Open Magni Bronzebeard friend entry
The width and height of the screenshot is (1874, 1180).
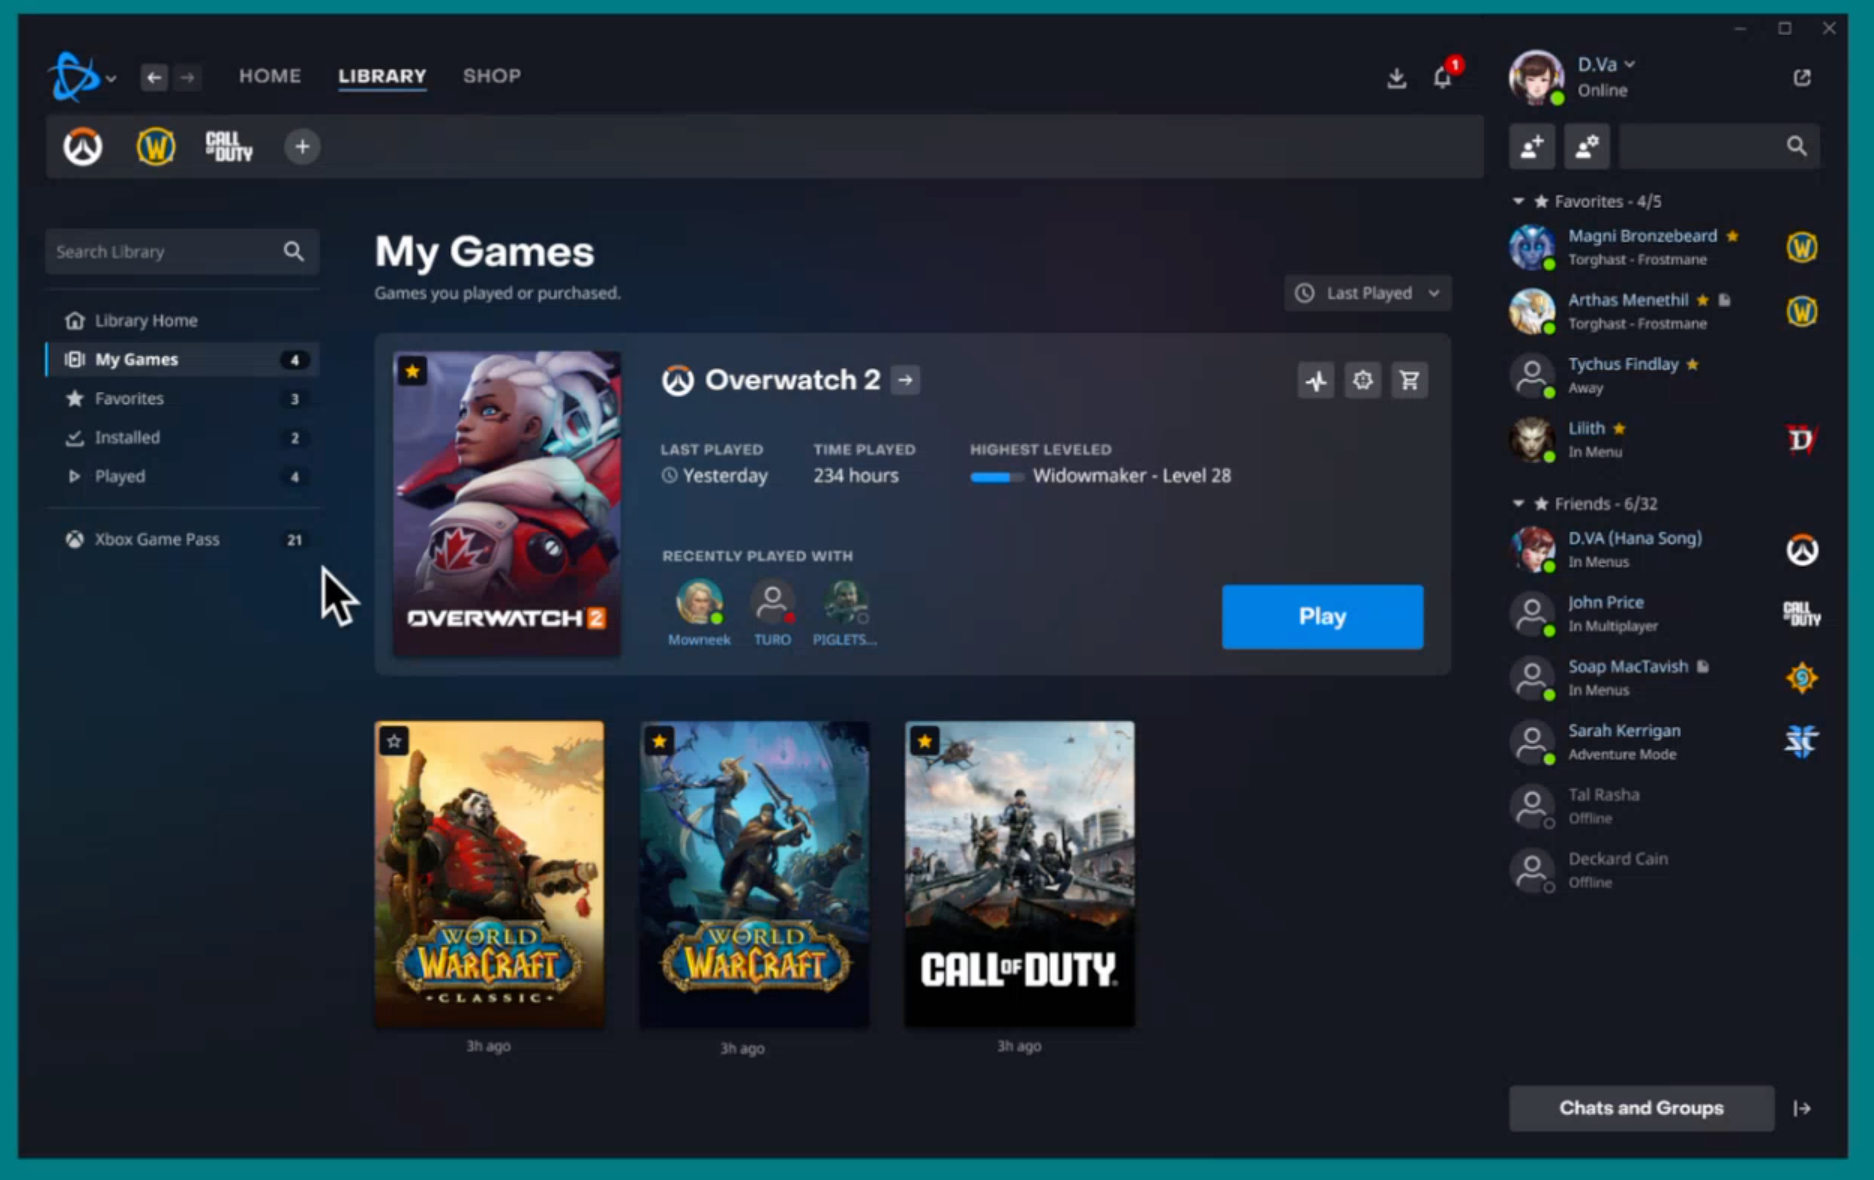pyautogui.click(x=1664, y=248)
